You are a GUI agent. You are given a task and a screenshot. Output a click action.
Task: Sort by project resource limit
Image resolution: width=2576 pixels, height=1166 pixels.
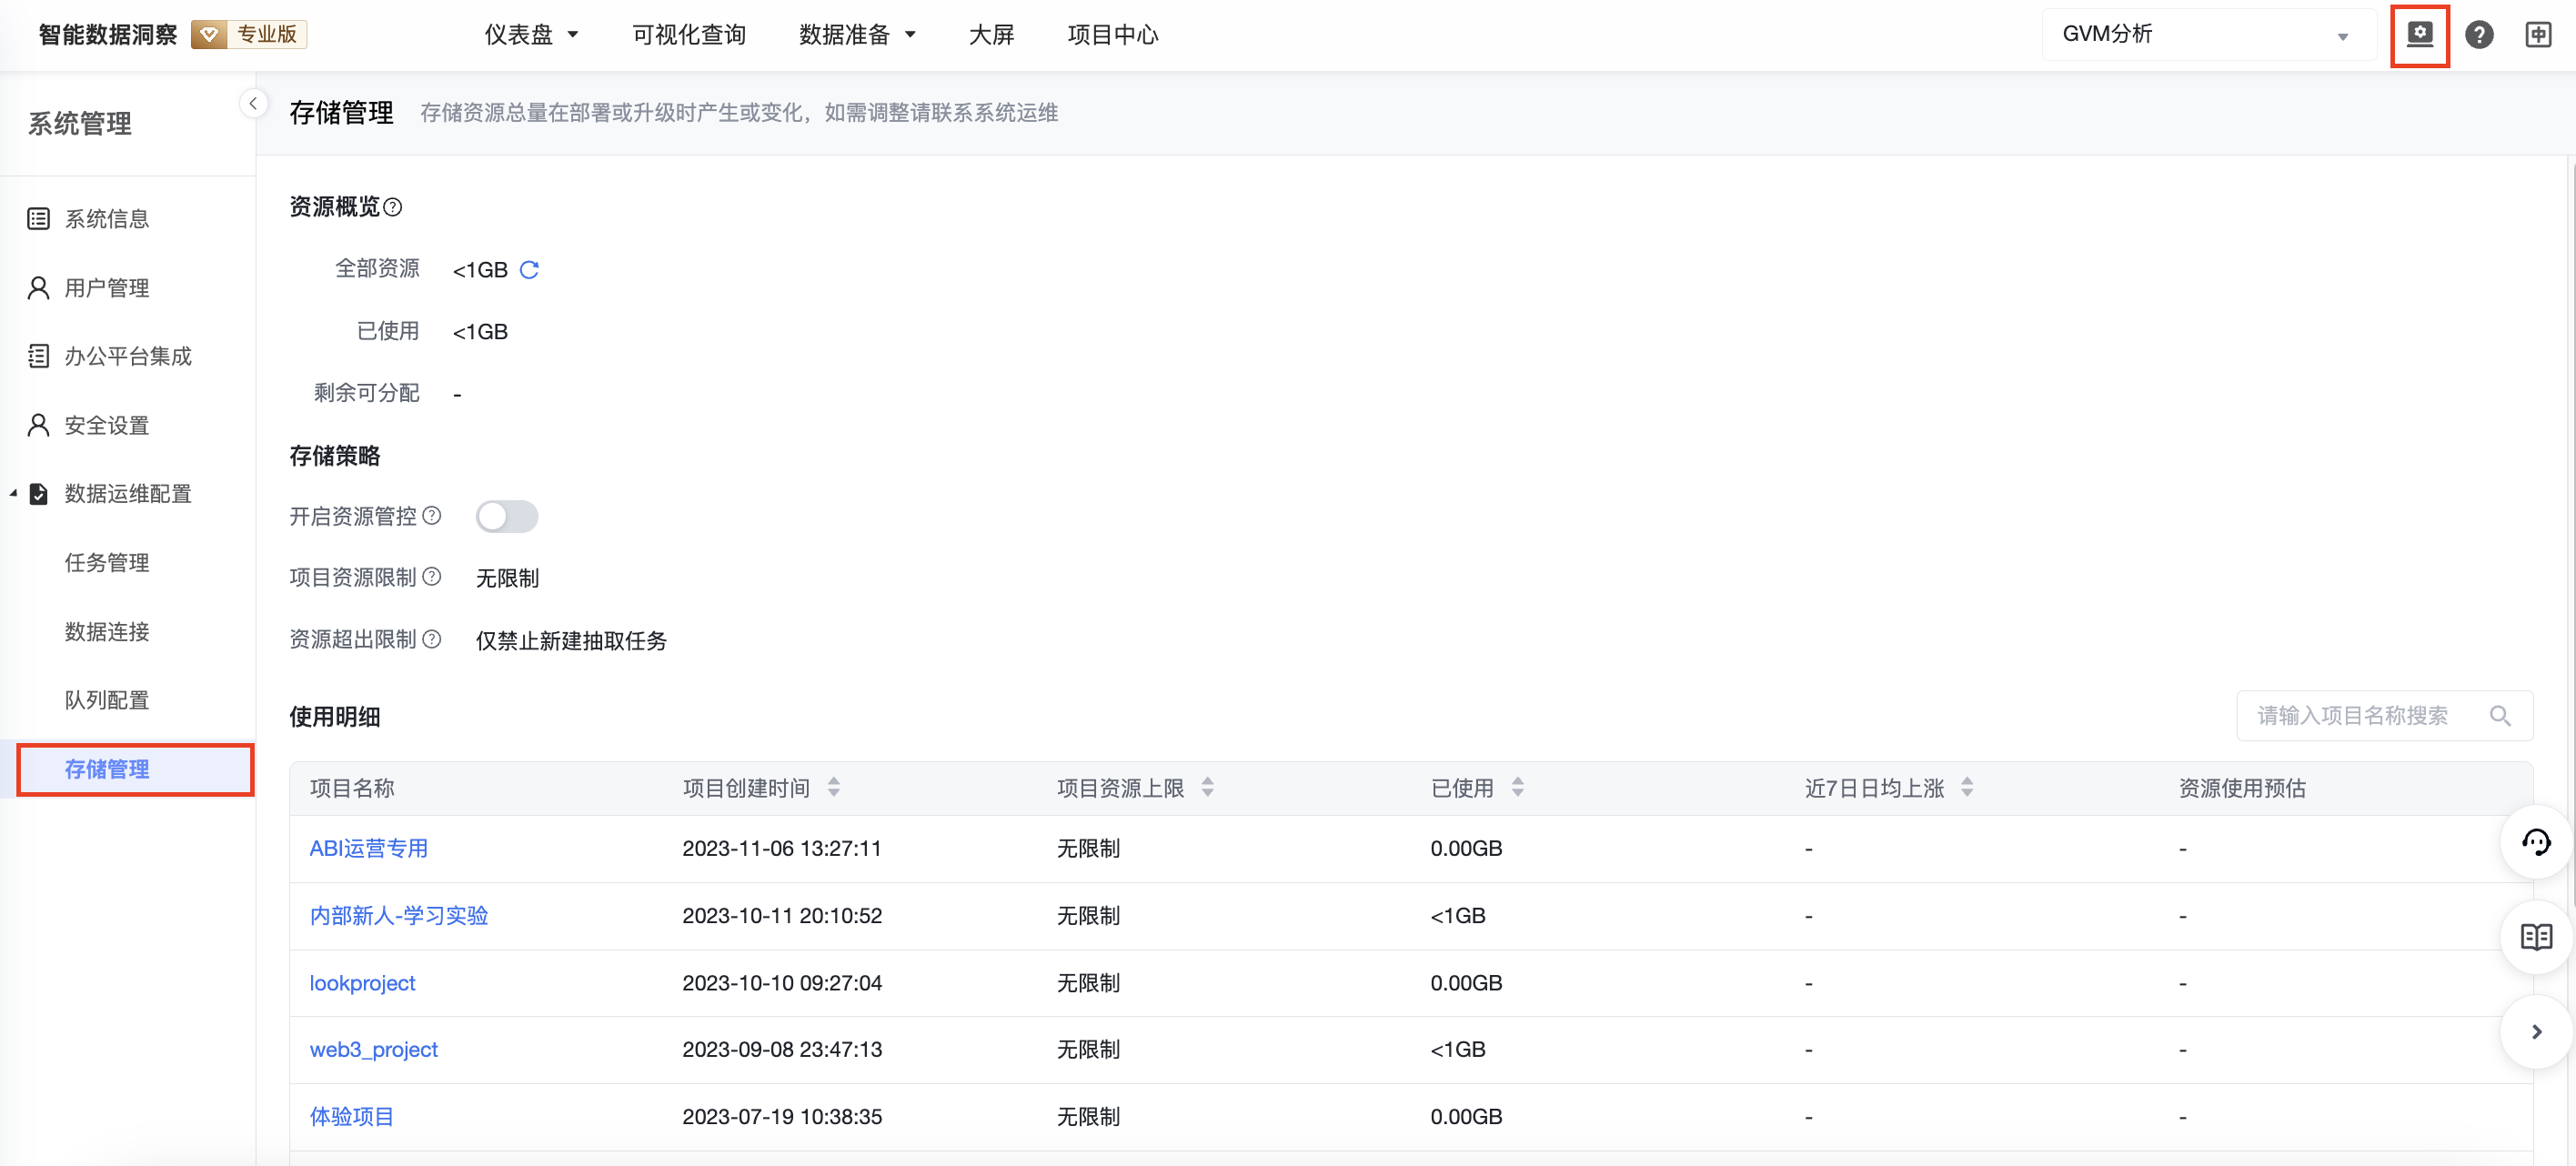[x=1208, y=788]
